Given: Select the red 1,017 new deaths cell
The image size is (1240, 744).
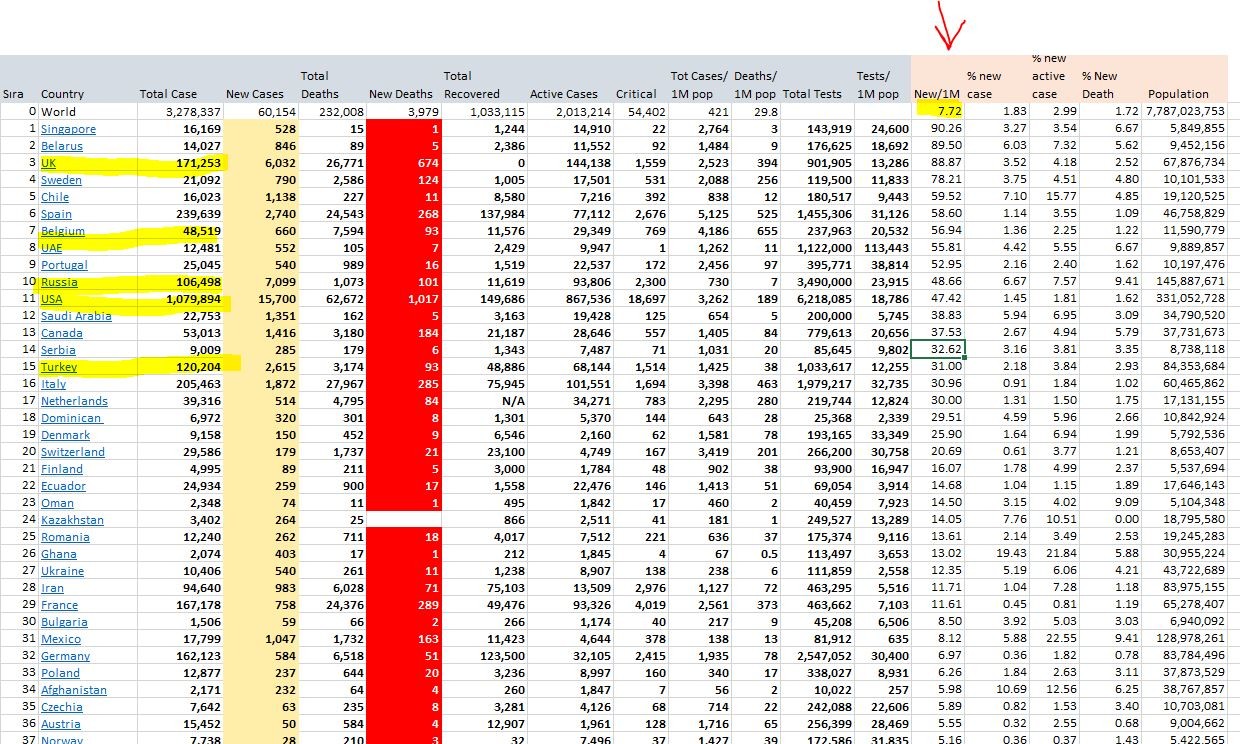Looking at the screenshot, I should point(402,299).
